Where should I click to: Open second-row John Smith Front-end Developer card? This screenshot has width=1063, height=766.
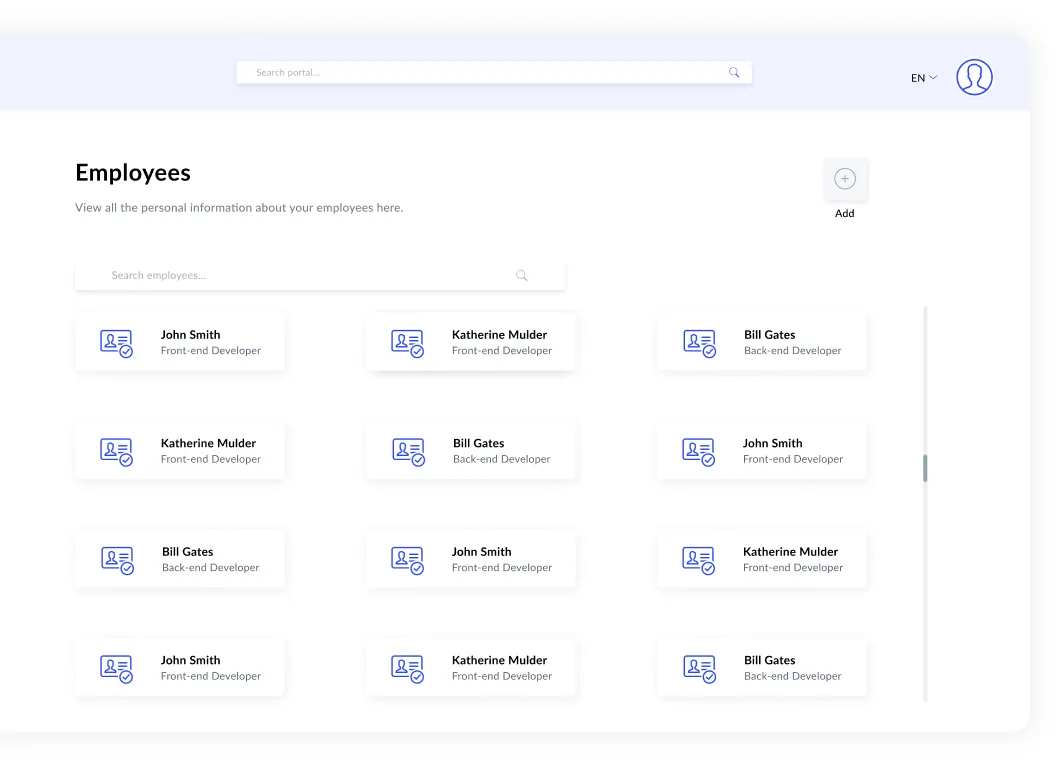[x=762, y=451]
